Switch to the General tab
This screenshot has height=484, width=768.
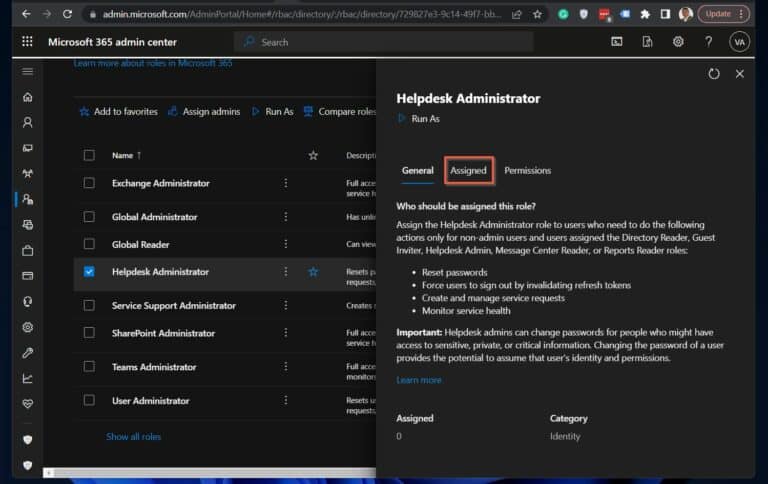click(x=417, y=170)
